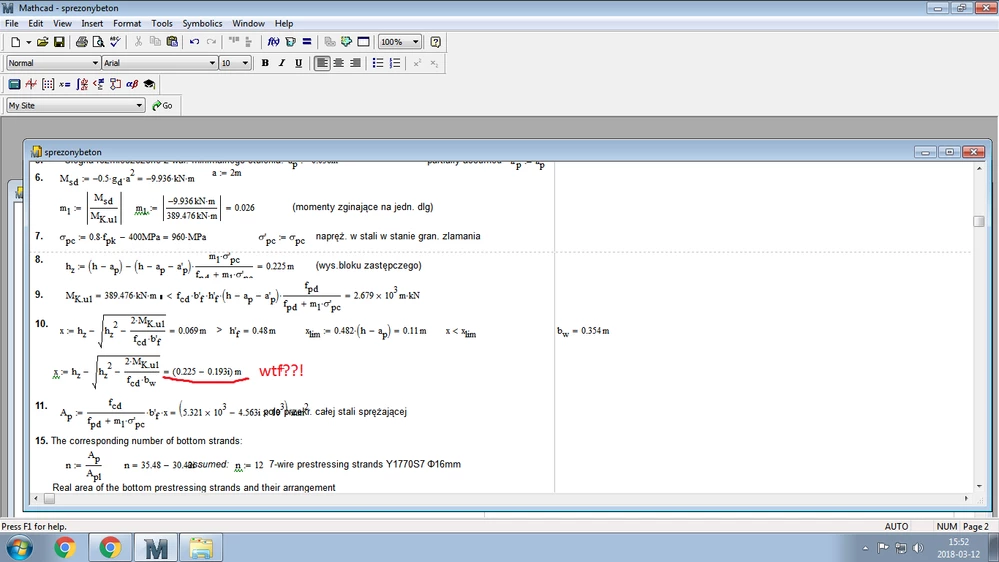Screen dimensions: 999x562
Task: Switch to first Chrome taskbar icon
Action: [65, 547]
